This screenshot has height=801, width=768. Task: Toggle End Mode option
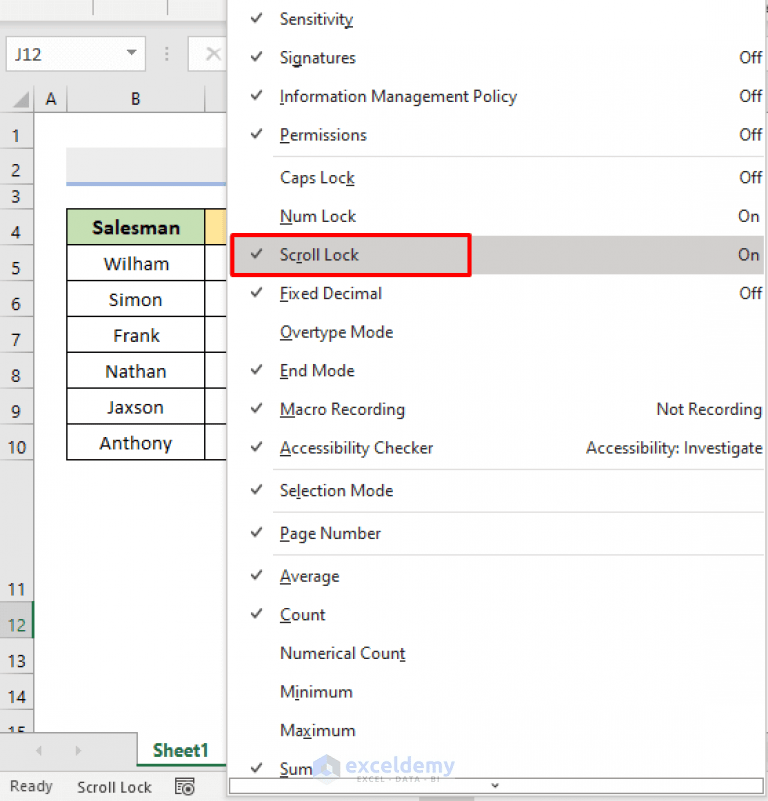(x=496, y=371)
